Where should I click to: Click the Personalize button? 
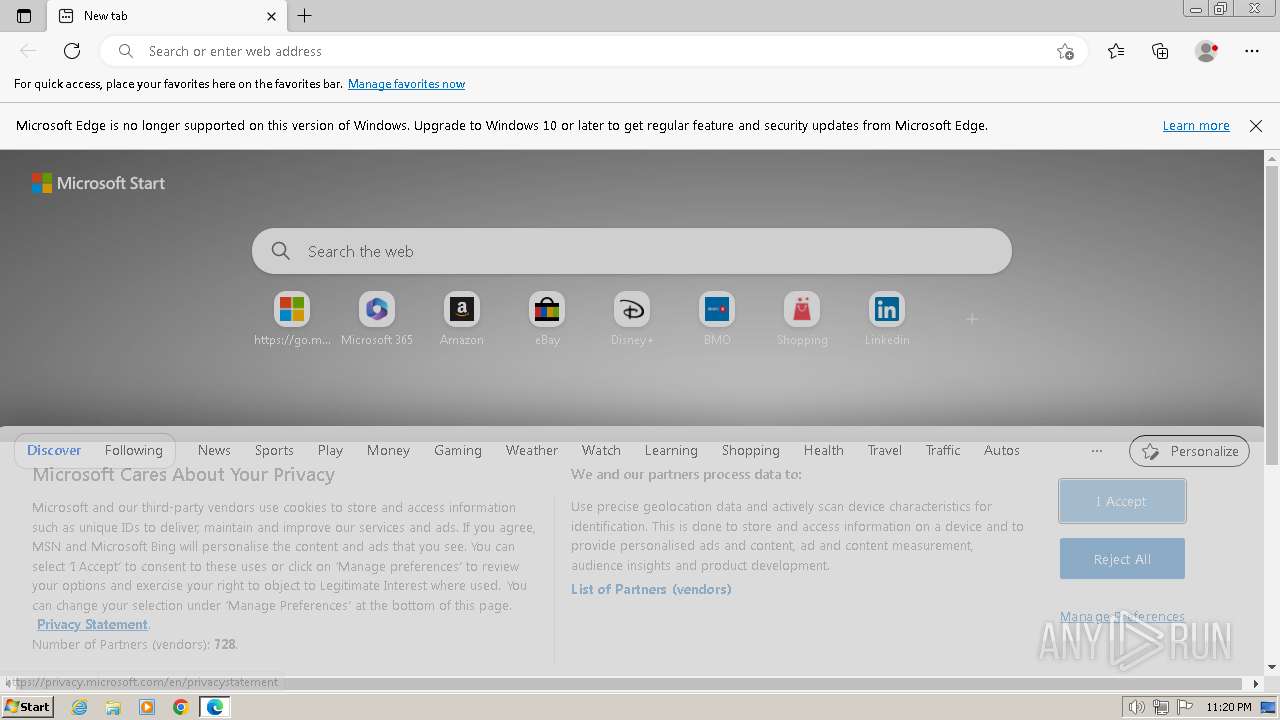(1190, 451)
